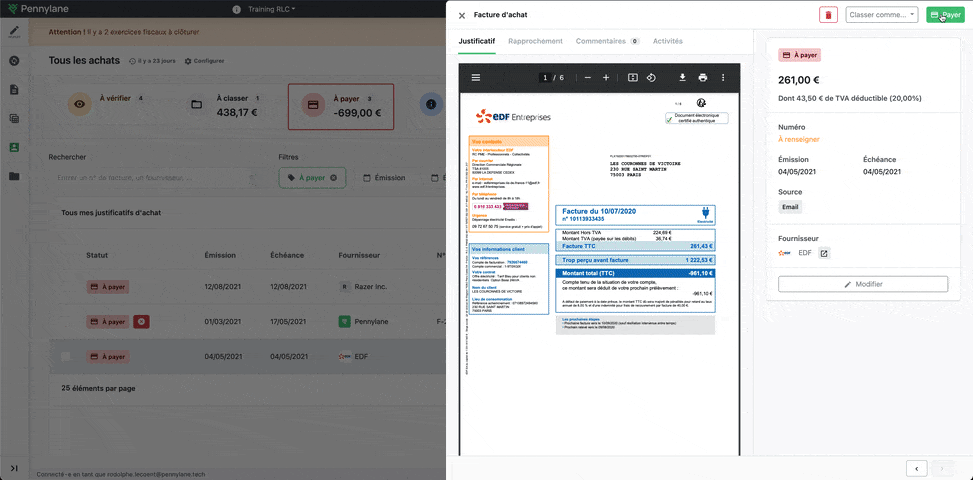The width and height of the screenshot is (973, 480).
Task: Tick the checkbox on the EDF row
Action: pyautogui.click(x=66, y=356)
